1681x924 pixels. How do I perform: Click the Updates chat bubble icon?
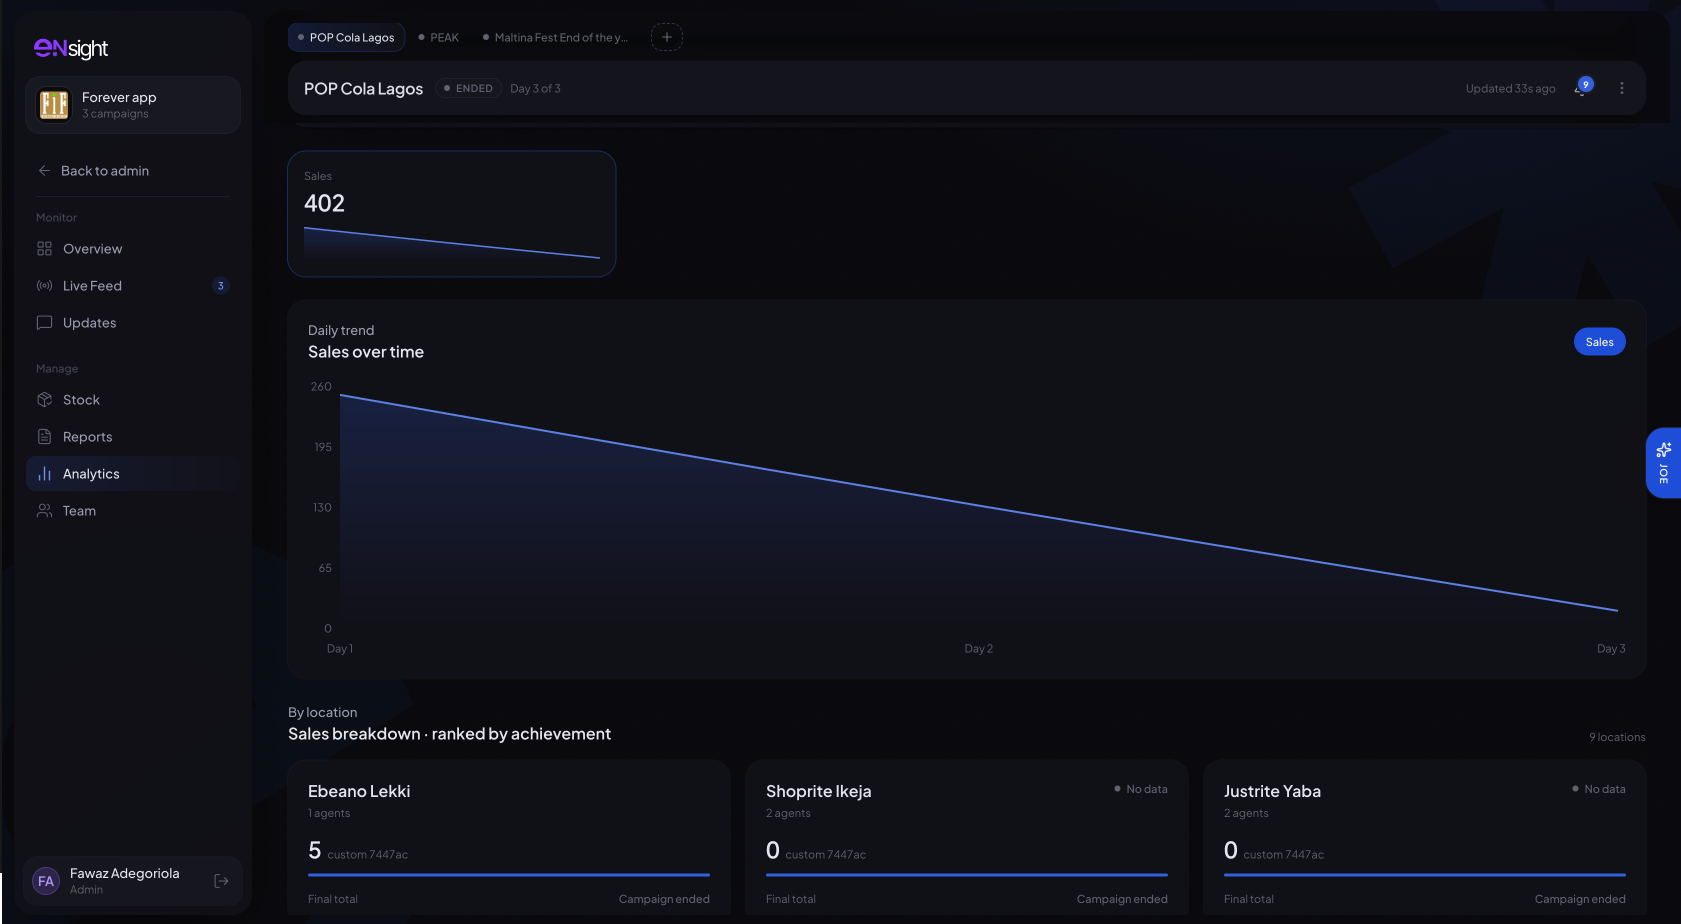click(44, 323)
